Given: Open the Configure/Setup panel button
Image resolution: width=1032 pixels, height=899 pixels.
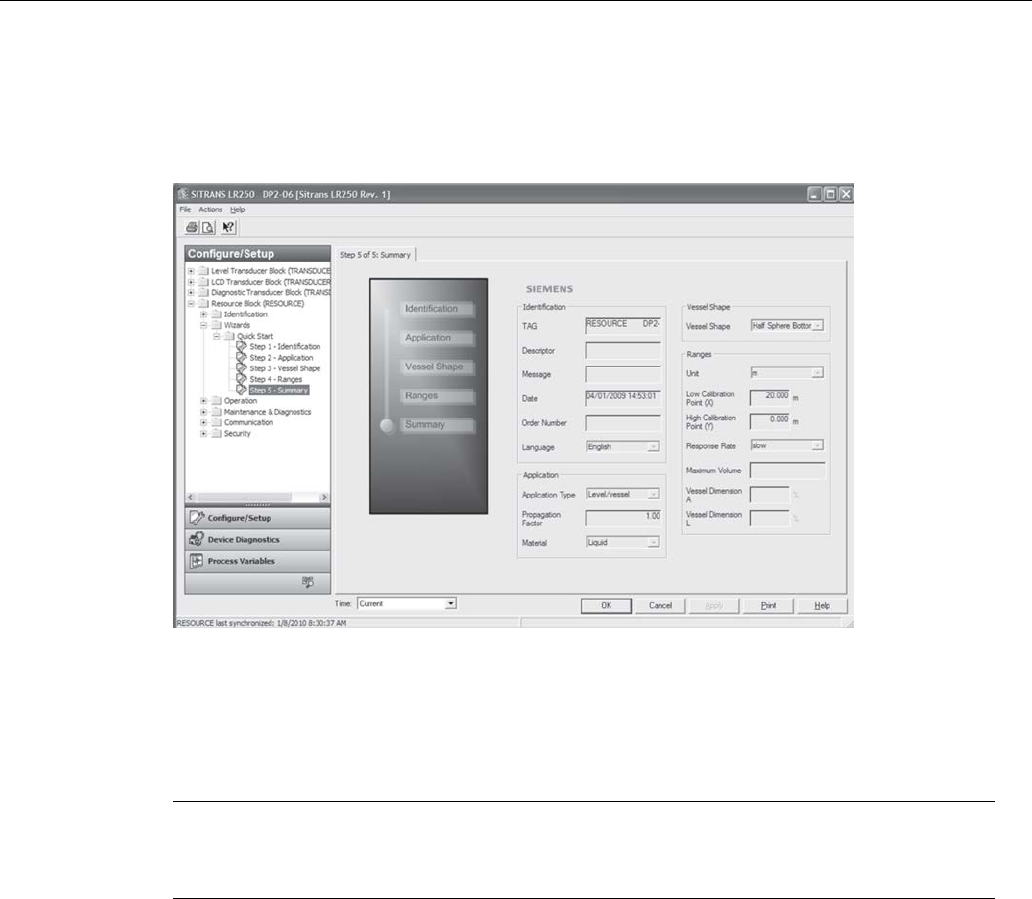Looking at the screenshot, I should point(257,518).
